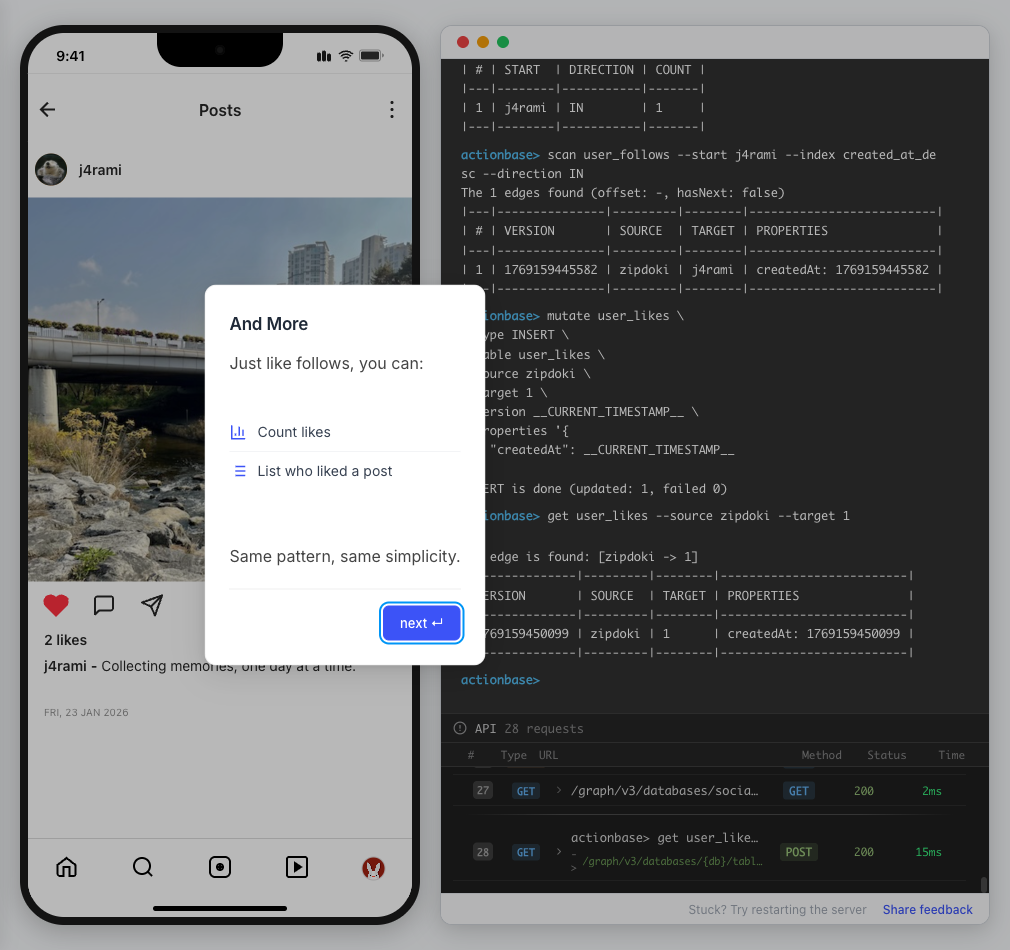Tap the comment speech bubble icon
Screen dimensions: 1010x950
[104, 605]
